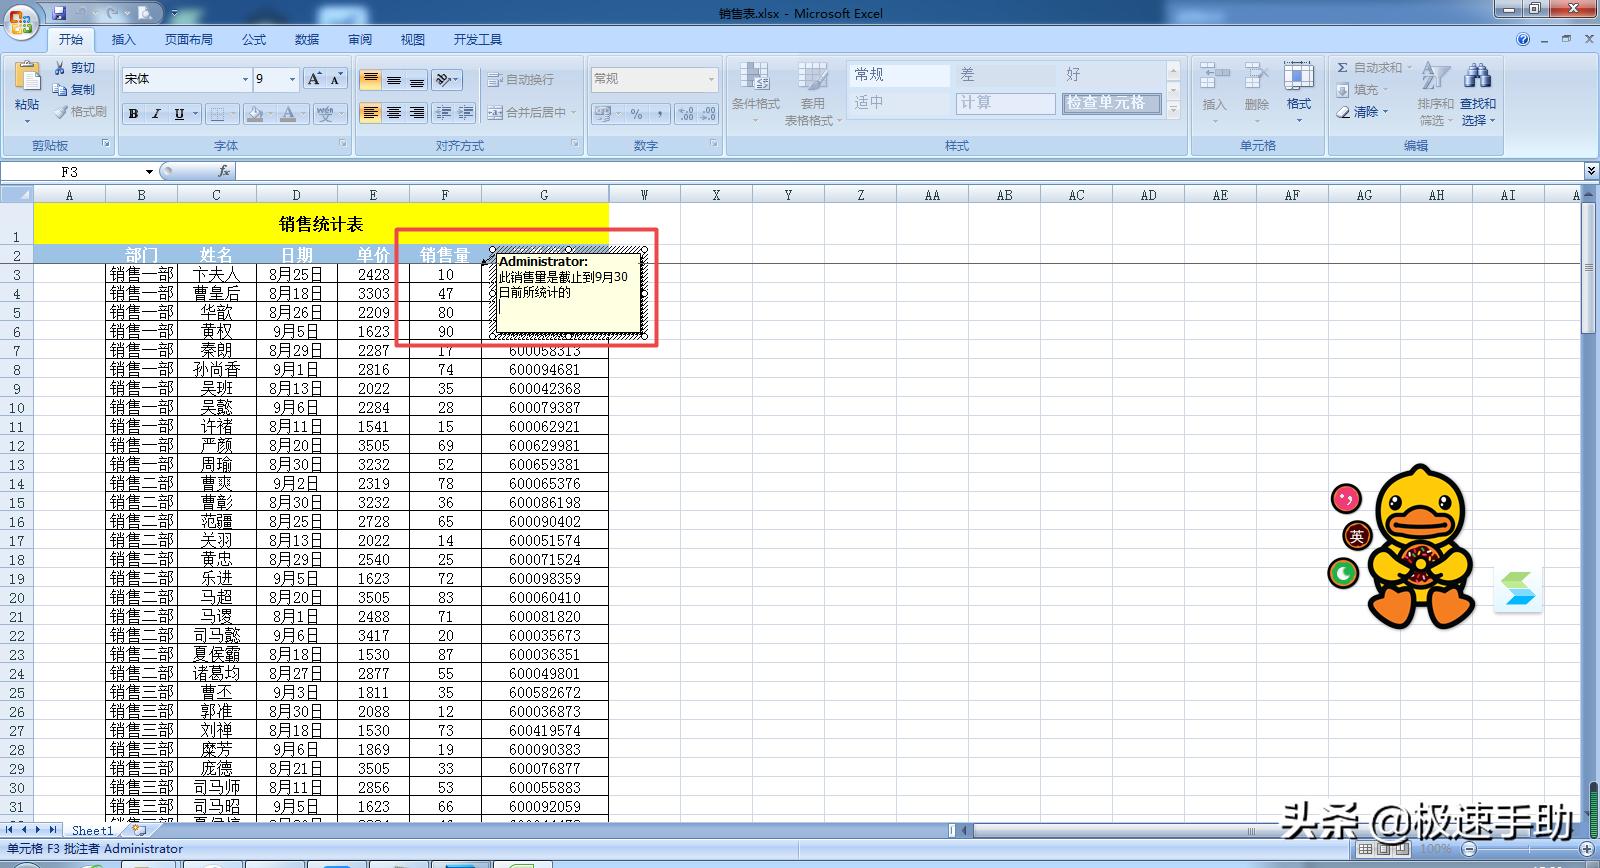Select cell containing 卞夫人
The height and width of the screenshot is (868, 1600).
click(216, 274)
